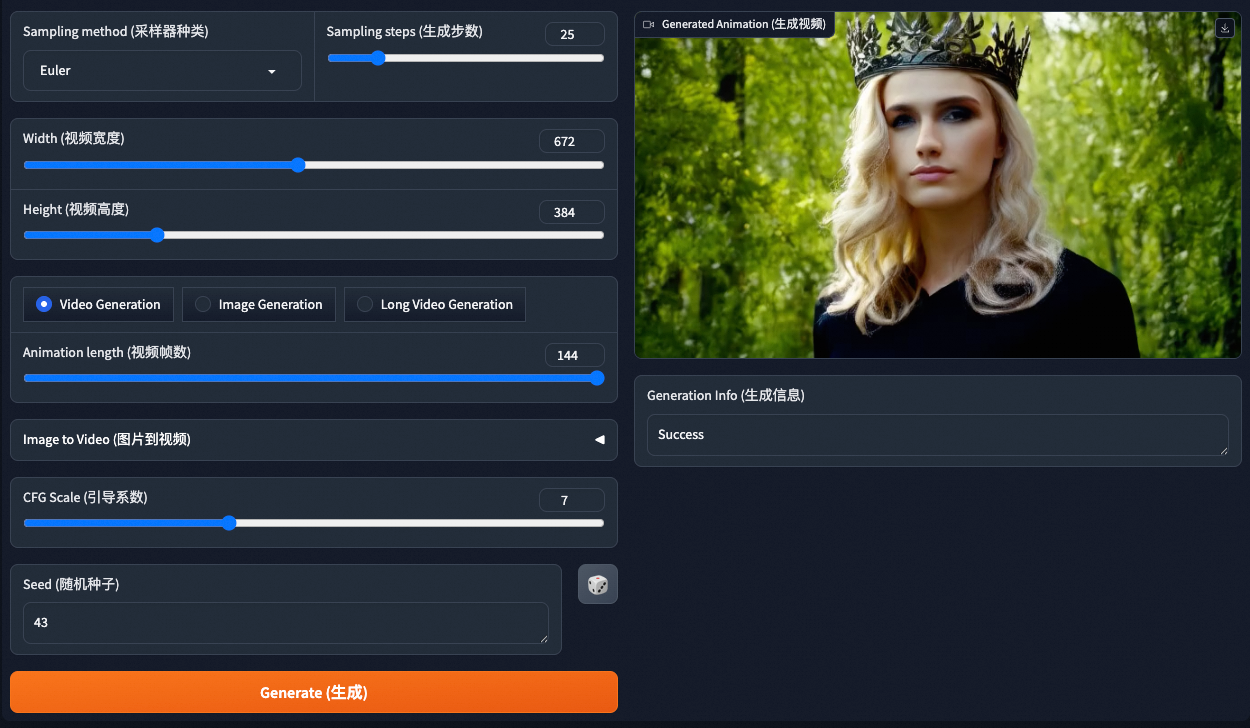Click the Height slider track
This screenshot has height=728, width=1250.
(314, 235)
